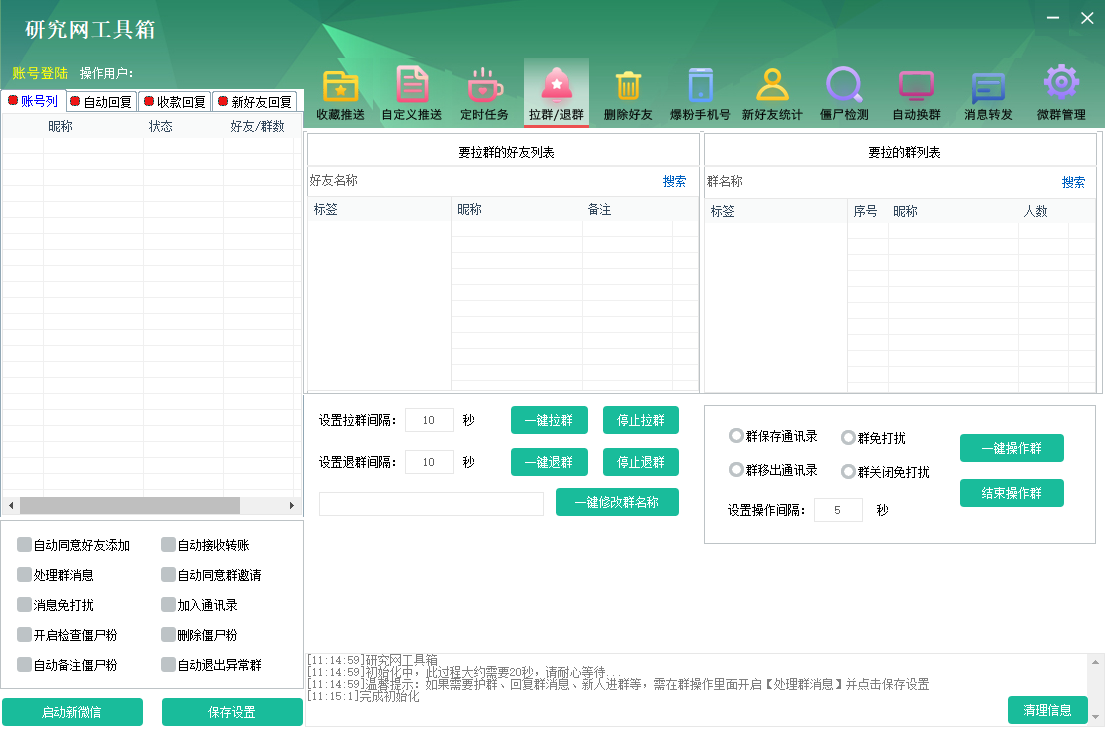The height and width of the screenshot is (740, 1105).
Task: Select the 自定义推送 icon
Action: coord(413,90)
